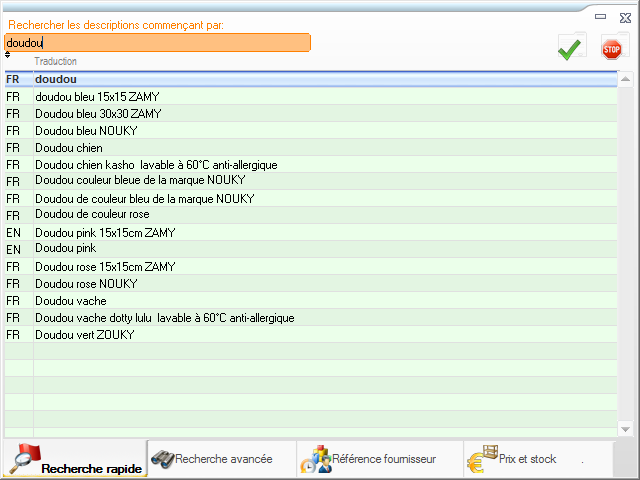The width and height of the screenshot is (640, 480).
Task: Click the scrollbar up arrow in results list
Action: tap(626, 80)
